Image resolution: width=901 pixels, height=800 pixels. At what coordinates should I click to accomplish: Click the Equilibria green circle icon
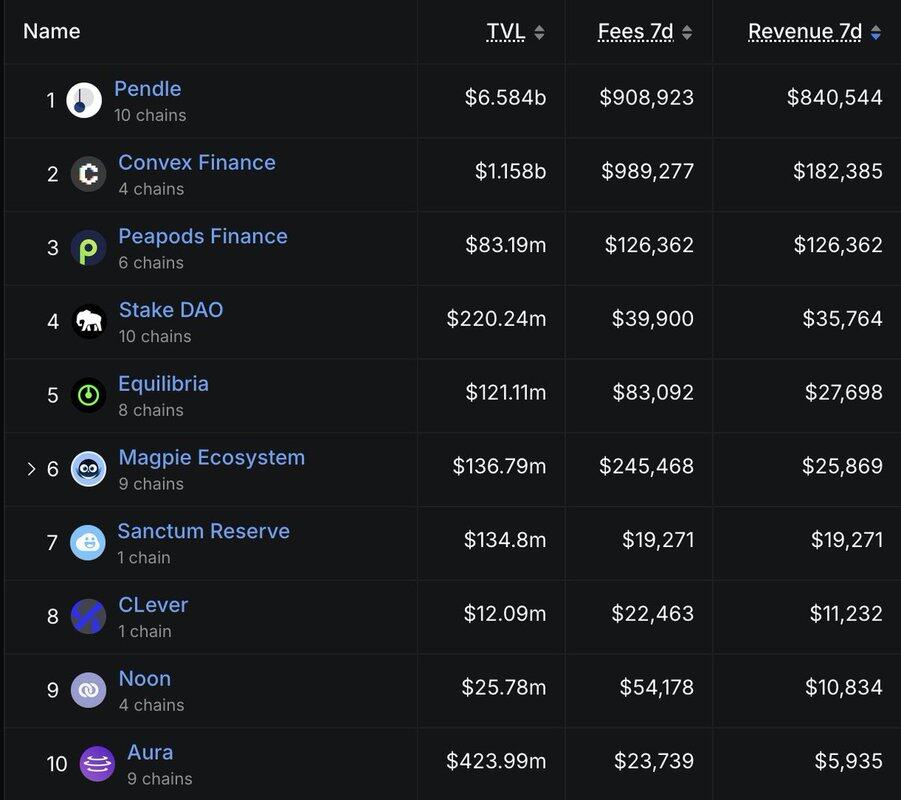(88, 395)
